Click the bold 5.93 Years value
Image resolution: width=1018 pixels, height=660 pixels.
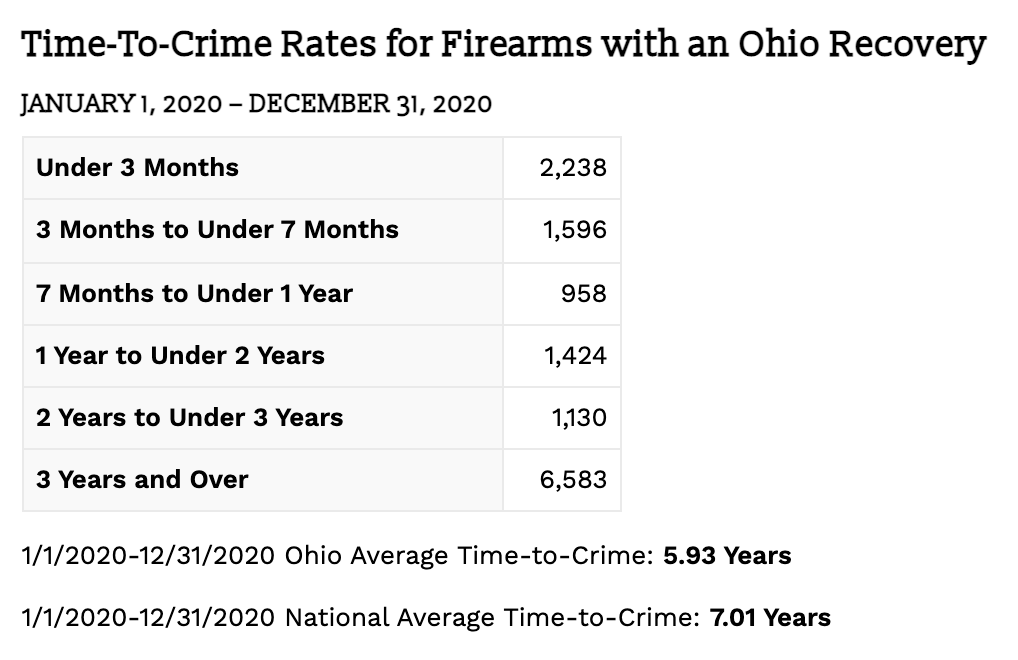(727, 556)
